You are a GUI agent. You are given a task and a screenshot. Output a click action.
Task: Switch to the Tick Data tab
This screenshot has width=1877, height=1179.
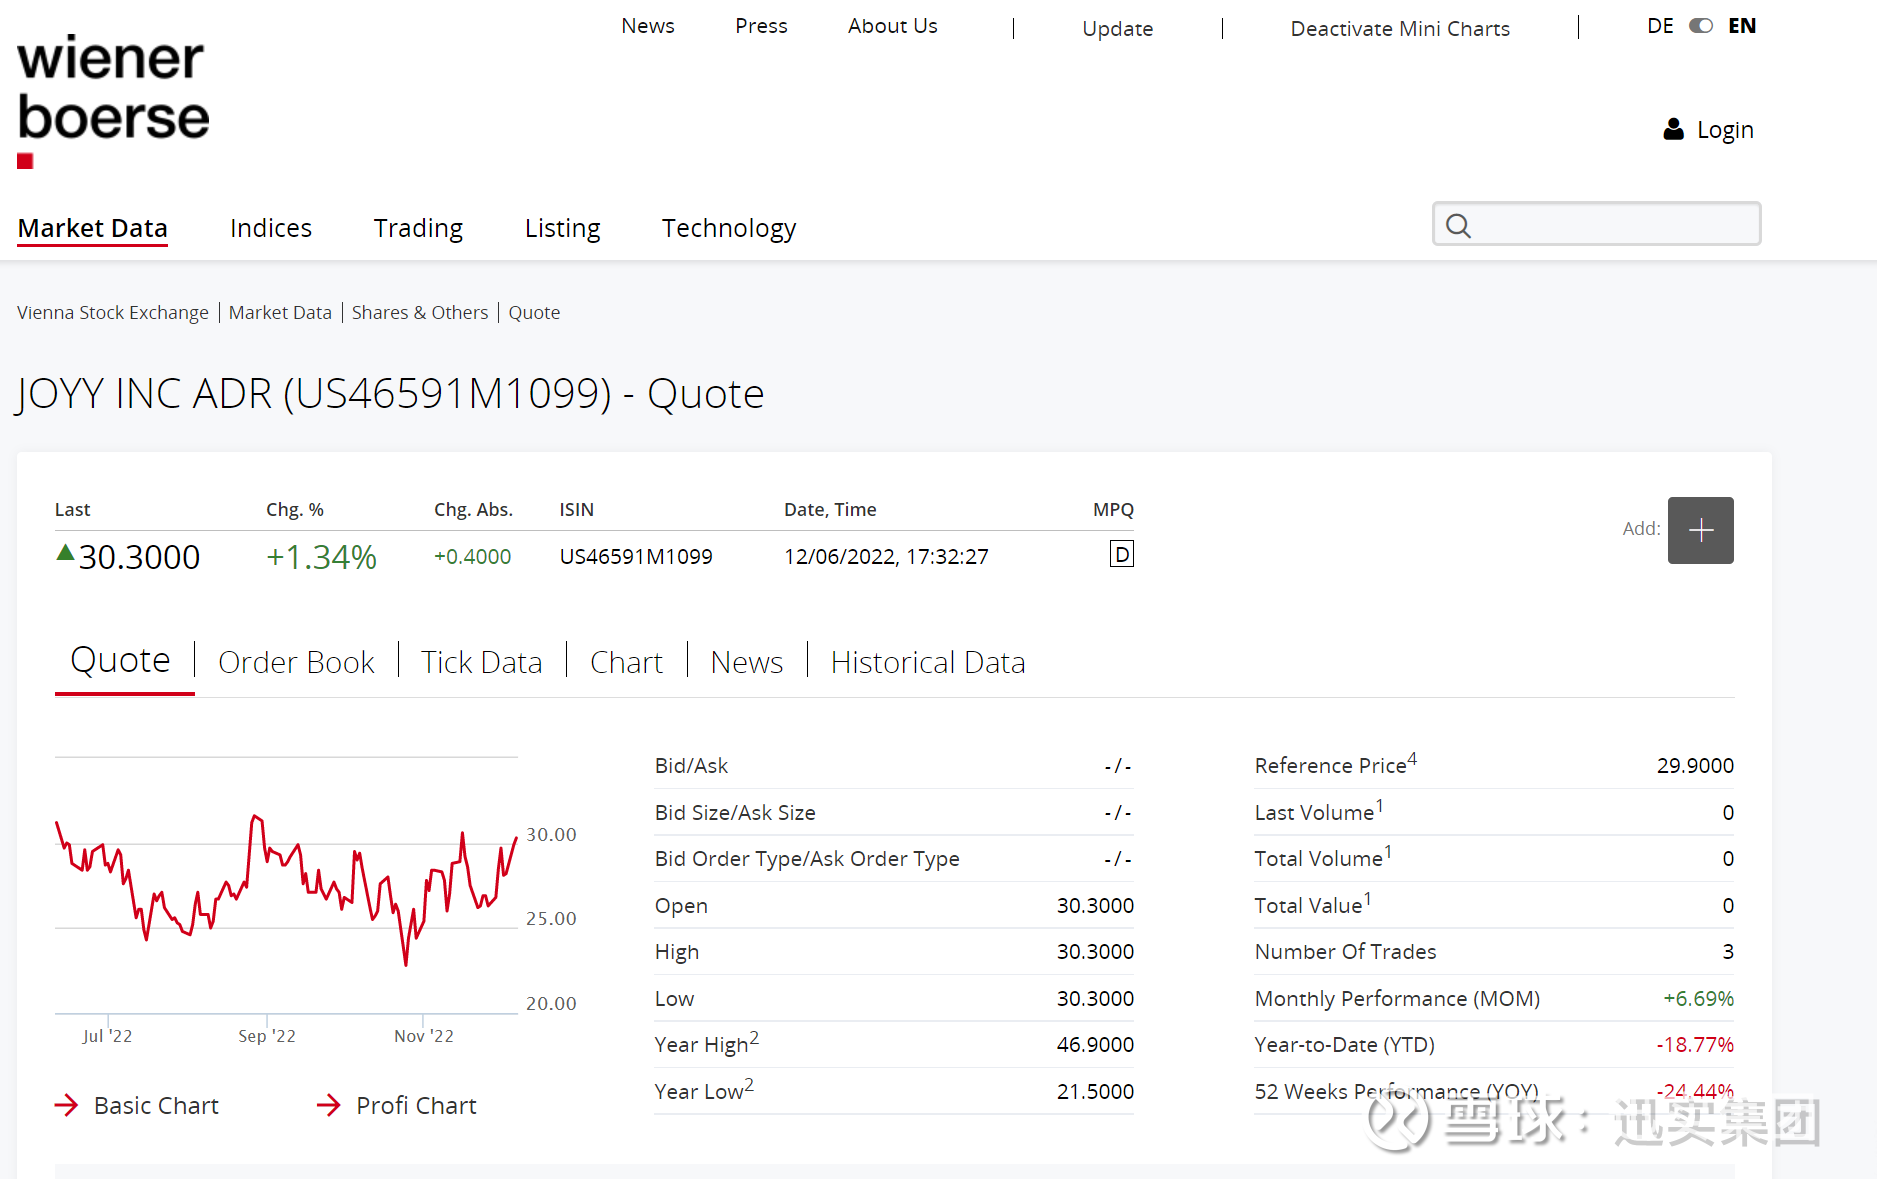(x=481, y=662)
